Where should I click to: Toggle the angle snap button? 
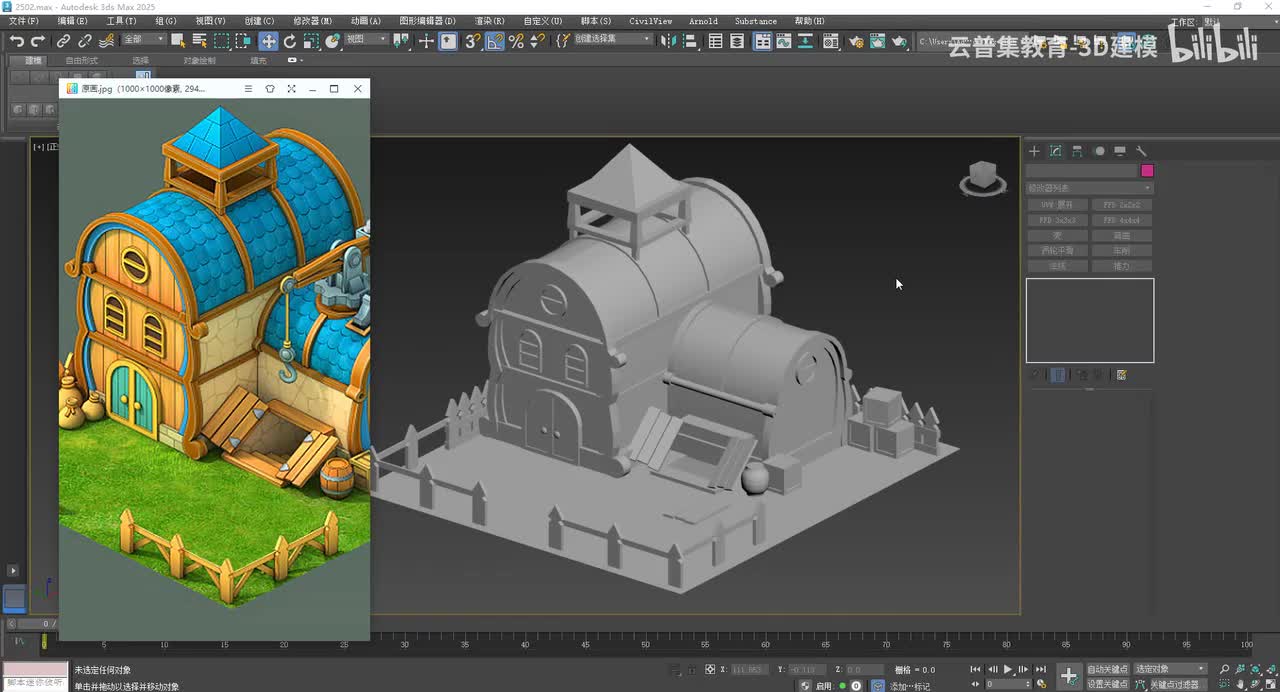tap(495, 41)
